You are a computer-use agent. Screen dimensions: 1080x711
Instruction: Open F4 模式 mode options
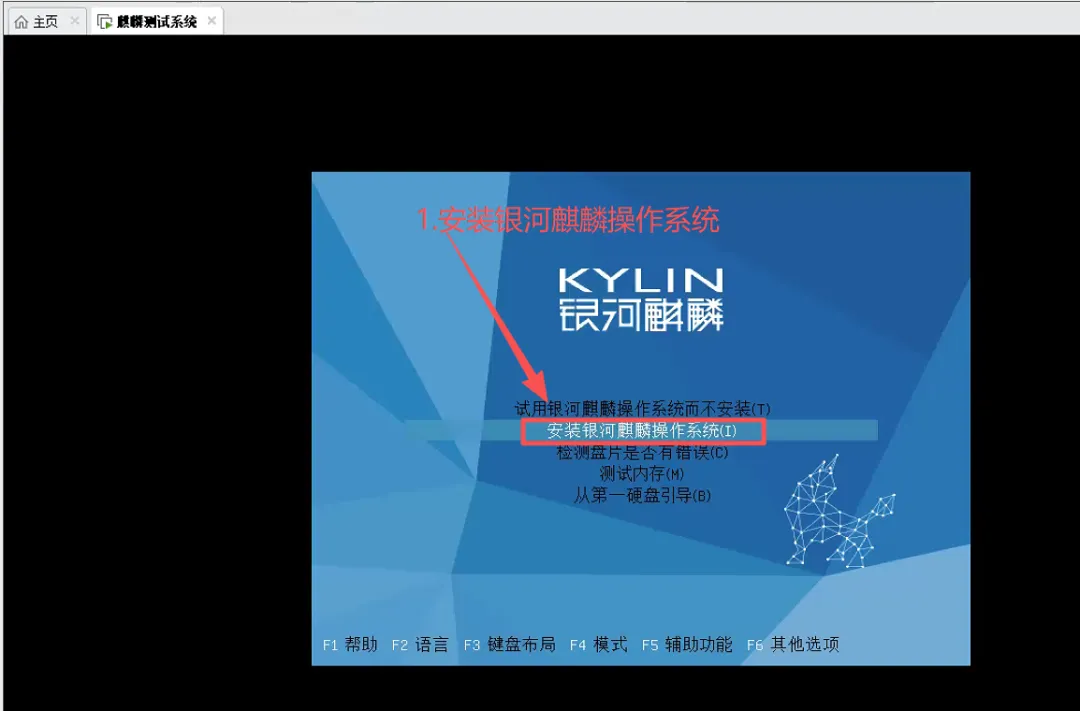599,645
